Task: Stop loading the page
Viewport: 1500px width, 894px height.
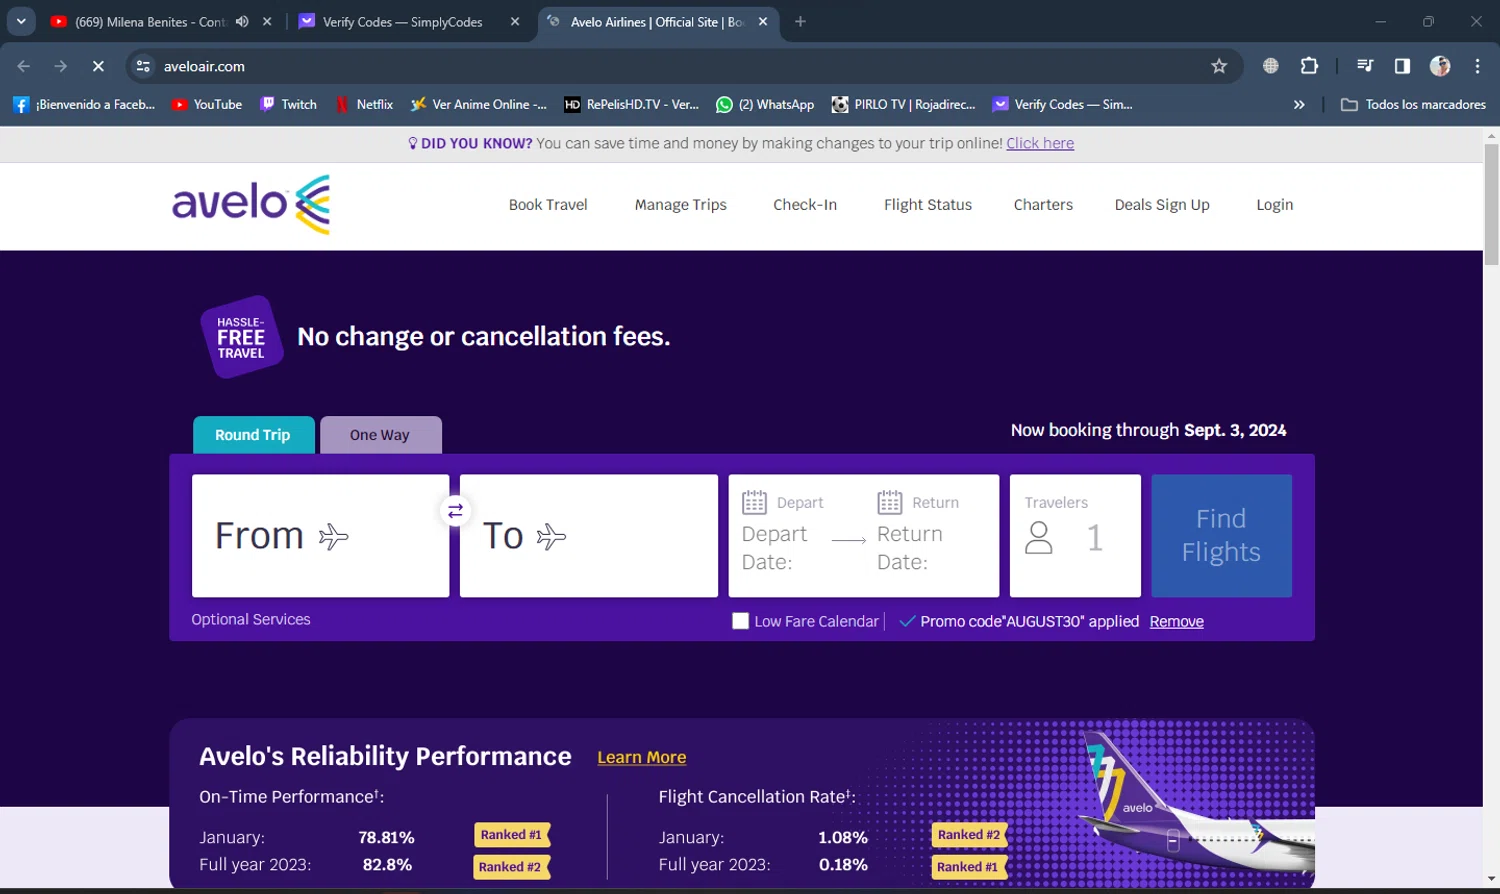Action: (98, 66)
